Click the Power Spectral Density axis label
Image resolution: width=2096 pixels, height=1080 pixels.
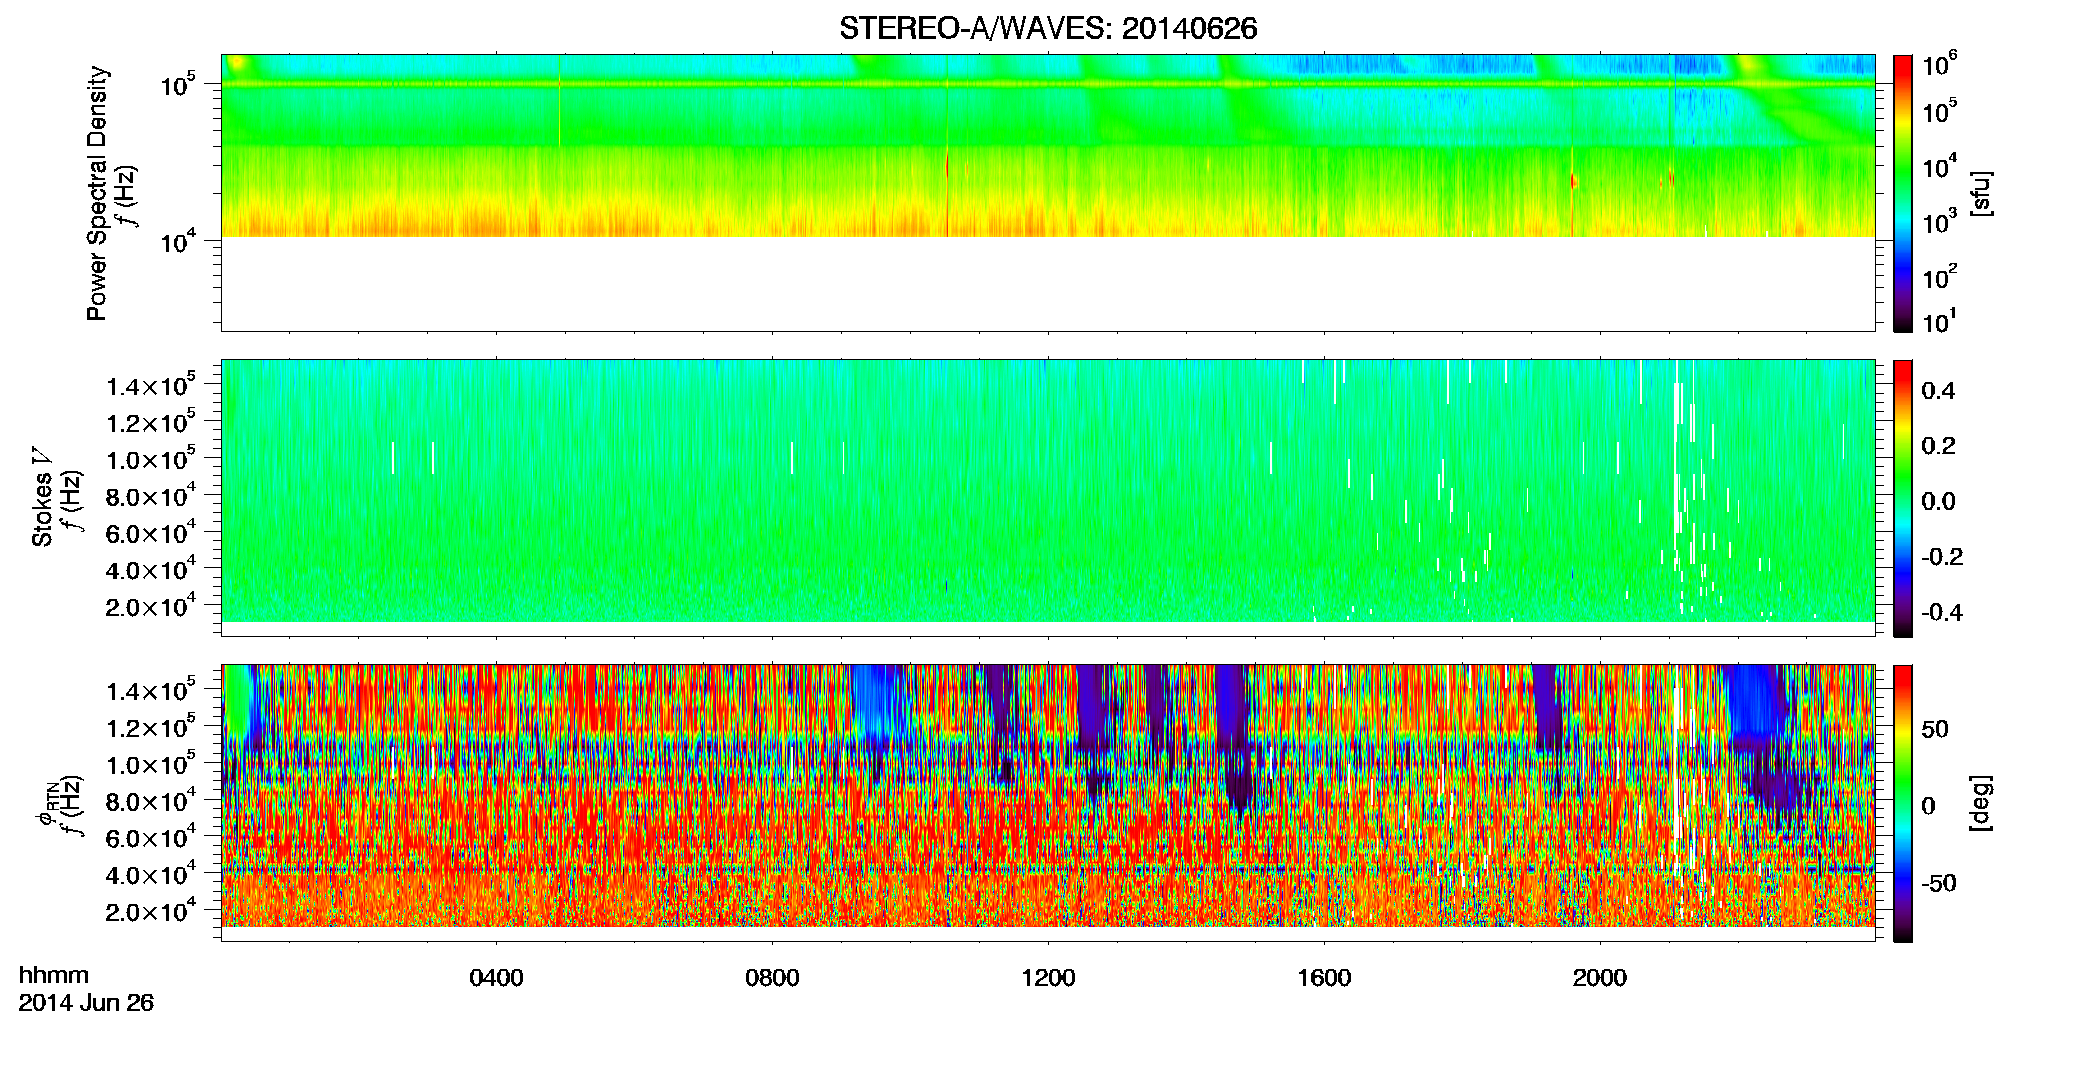[97, 193]
